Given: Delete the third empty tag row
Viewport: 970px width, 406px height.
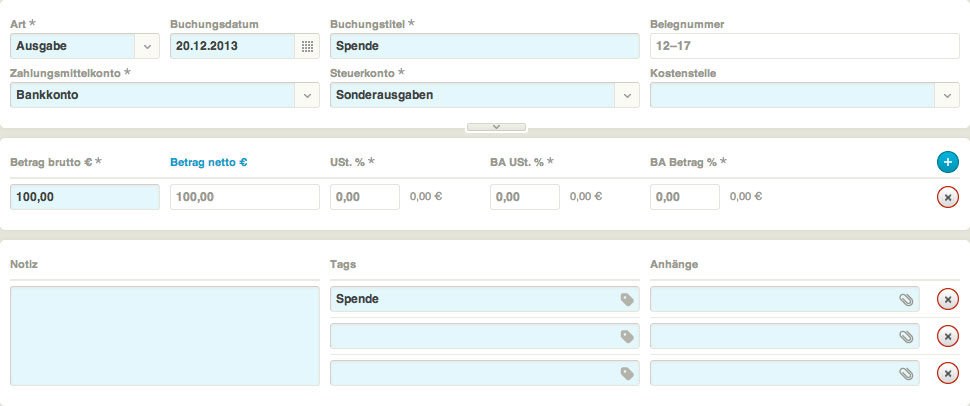Looking at the screenshot, I should [x=947, y=373].
